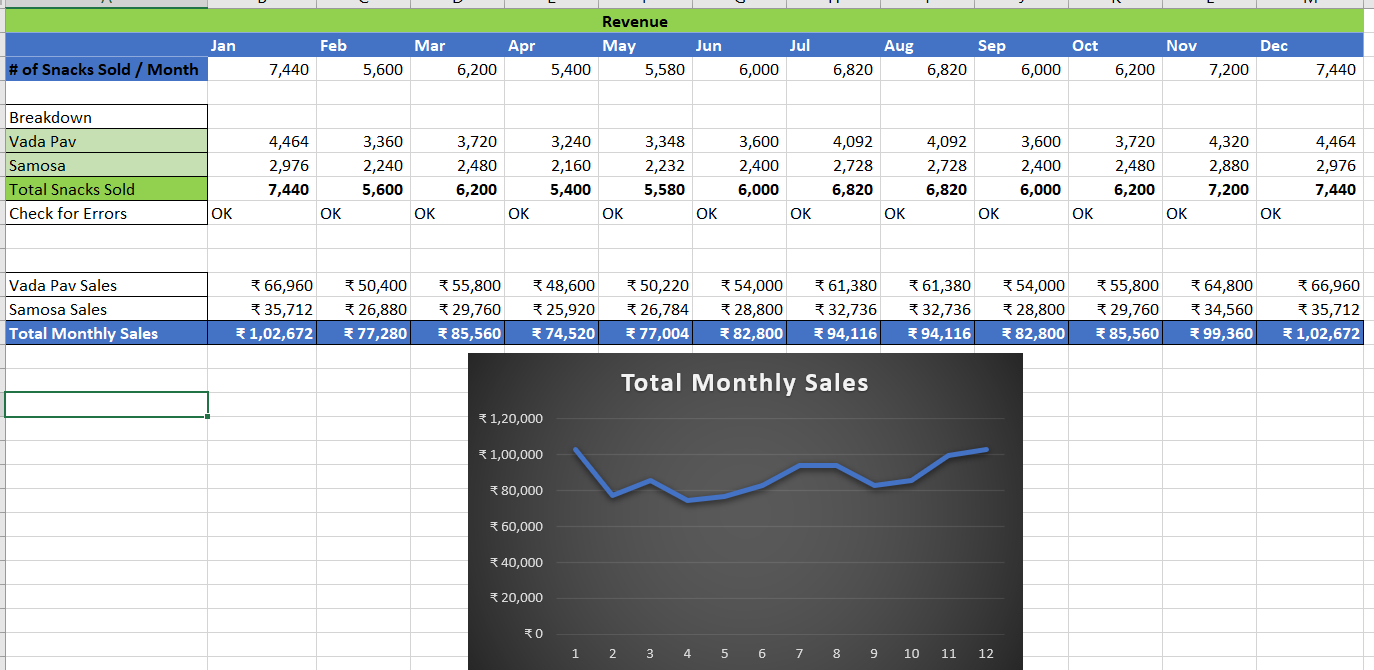Image resolution: width=1374 pixels, height=670 pixels.
Task: Click the OK check cell under Dec
Action: pos(1310,213)
